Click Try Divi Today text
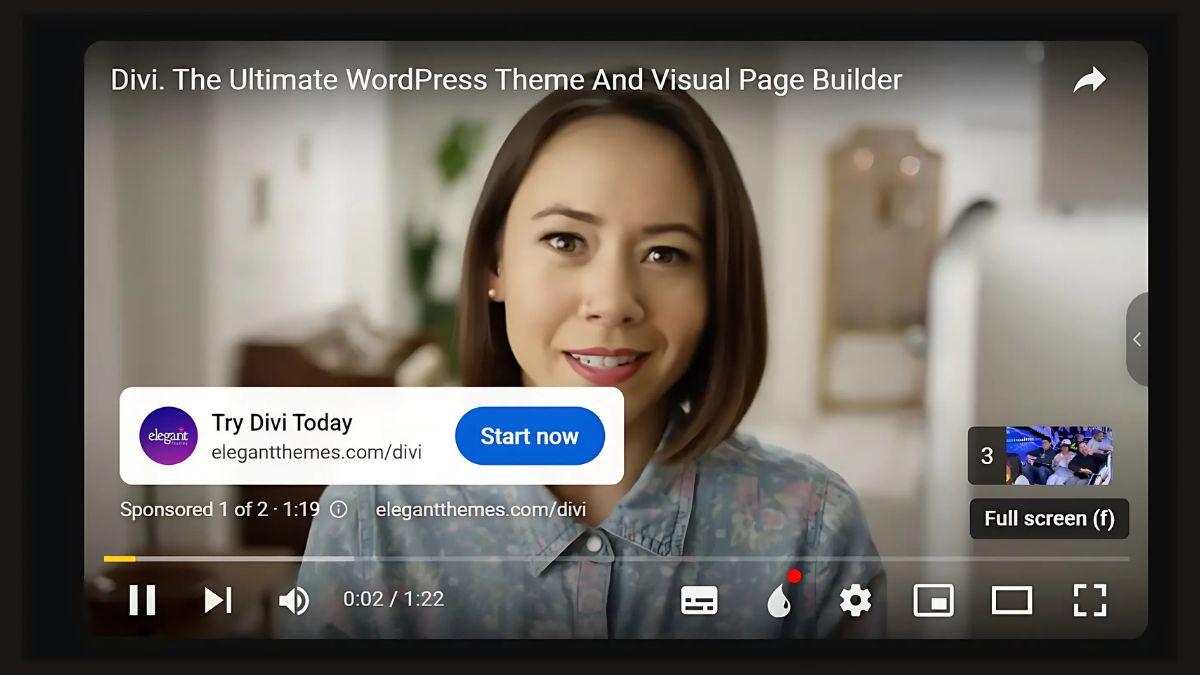This screenshot has height=675, width=1200. tap(282, 423)
